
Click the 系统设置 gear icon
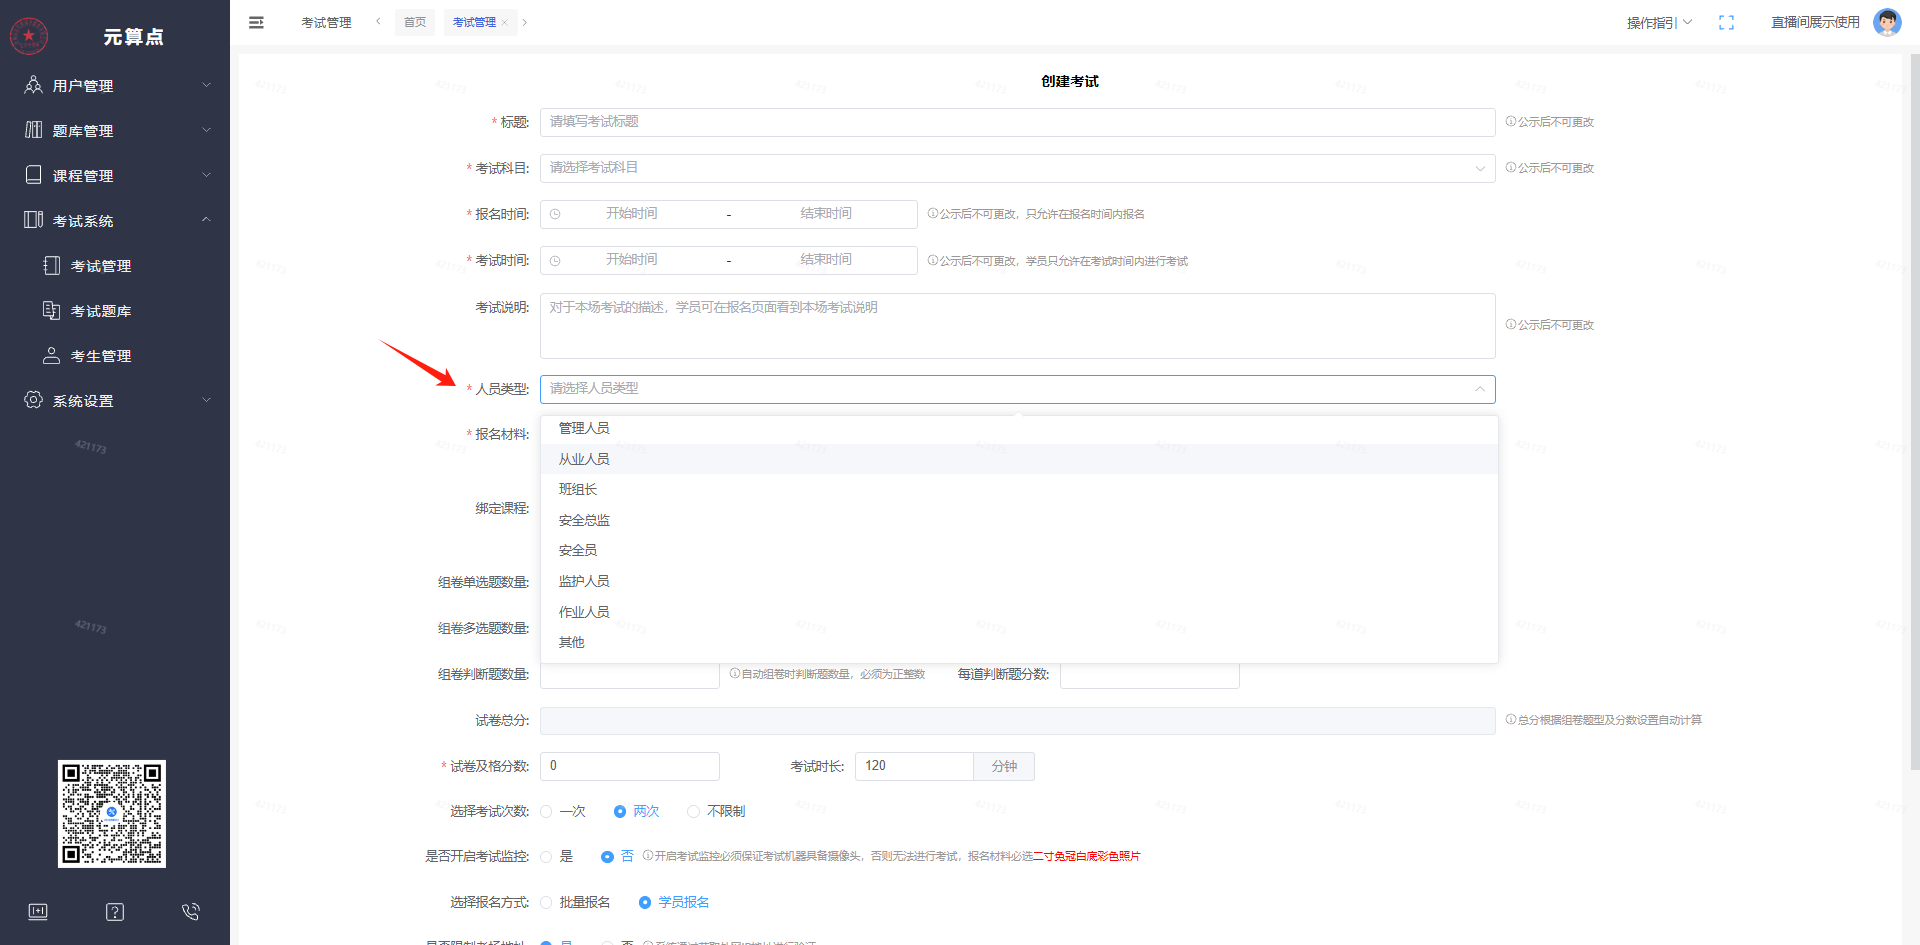click(33, 400)
